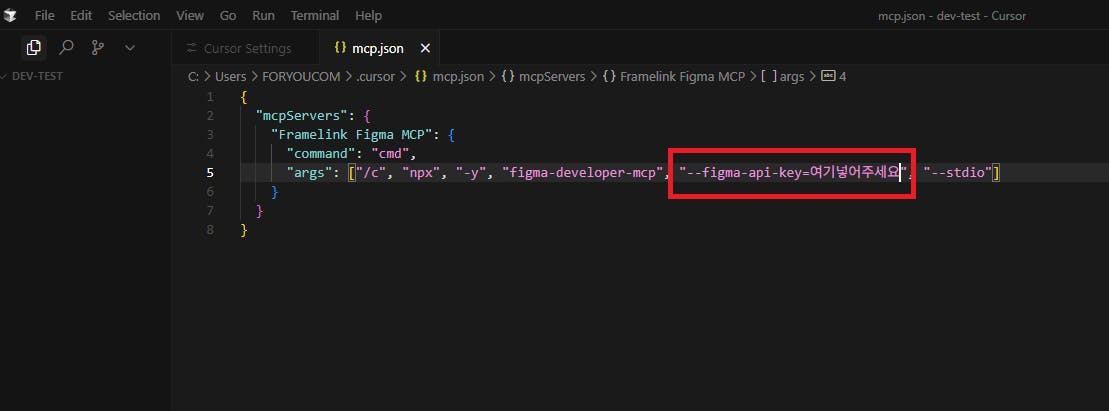The width and height of the screenshot is (1109, 411).
Task: Click the mcp.json breadcrumb segment
Action: pyautogui.click(x=458, y=76)
